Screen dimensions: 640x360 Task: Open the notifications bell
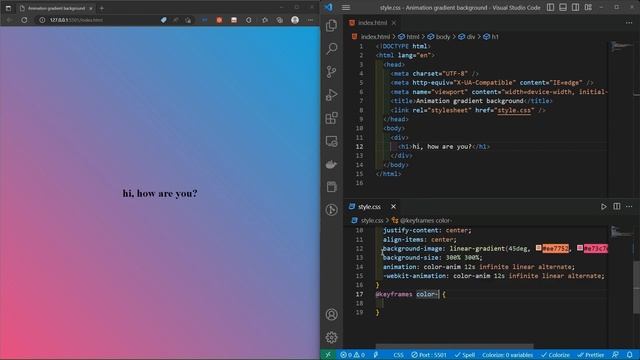click(x=629, y=355)
